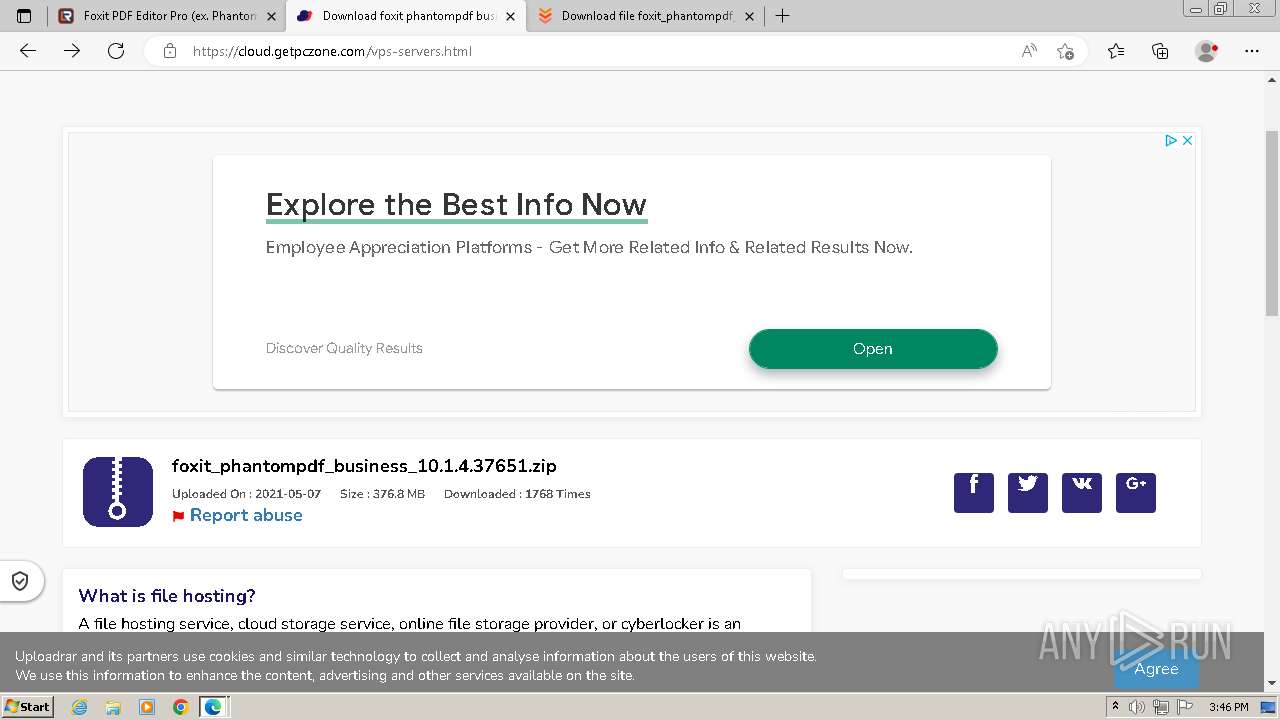Click the taskbar clock showing 3:46 PM
Screen dimensions: 1280x720
[1228, 707]
